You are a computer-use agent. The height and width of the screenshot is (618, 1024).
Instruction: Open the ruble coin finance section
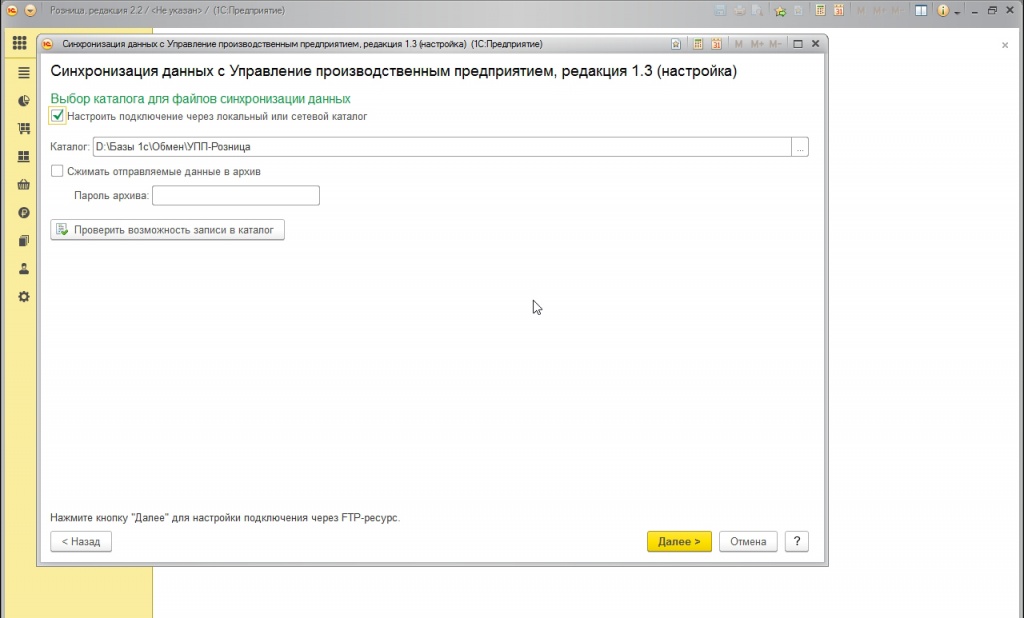pos(24,213)
